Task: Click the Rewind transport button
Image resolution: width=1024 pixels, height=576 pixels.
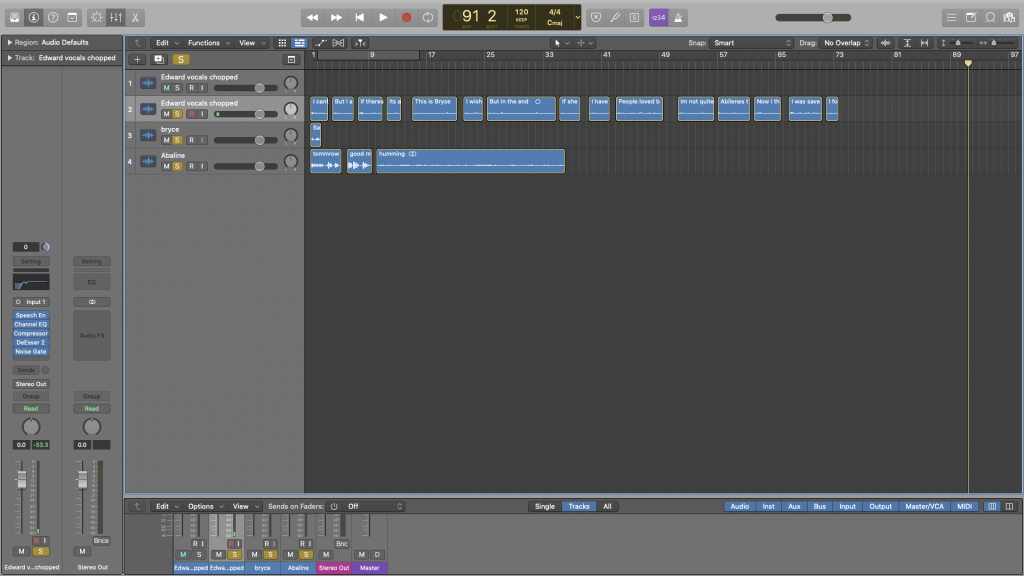Action: 313,18
